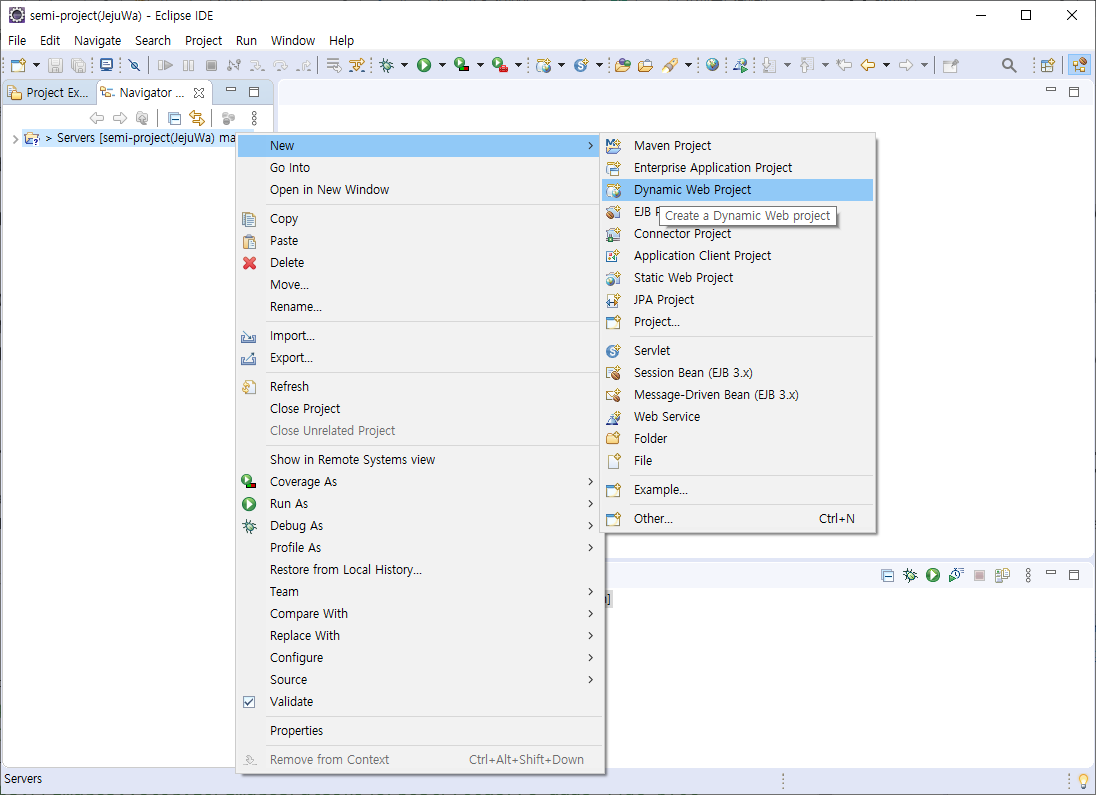Maximize the bottom Servers panel
The height and width of the screenshot is (795, 1096).
click(x=1074, y=575)
